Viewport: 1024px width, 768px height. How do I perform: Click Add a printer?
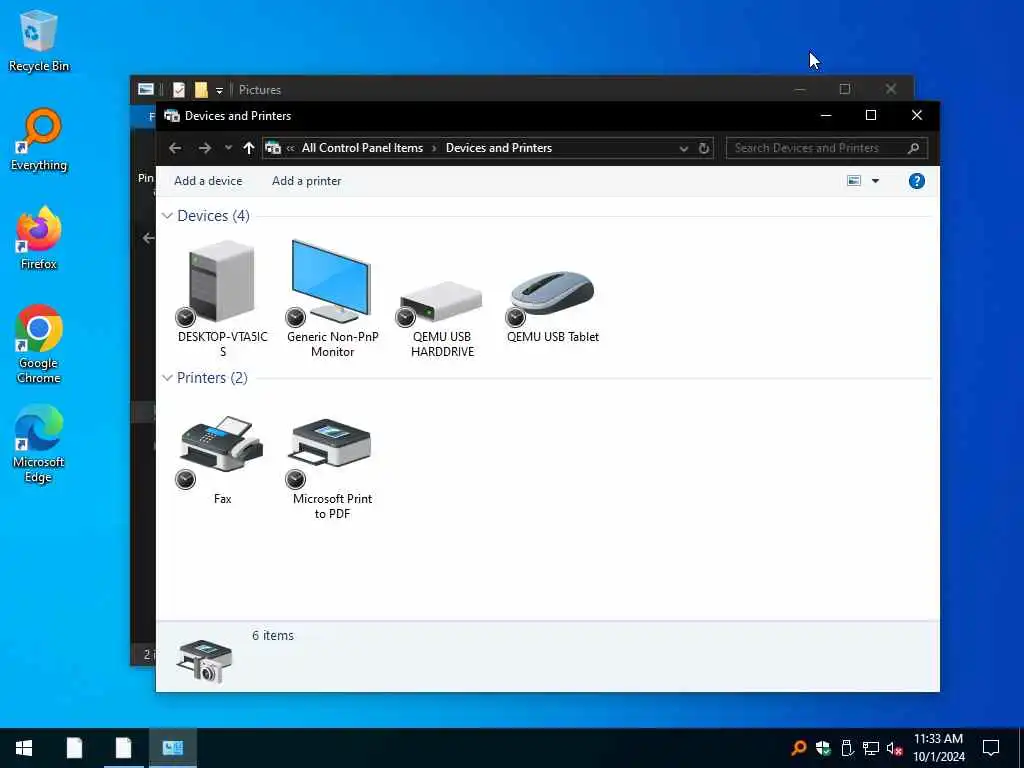click(x=306, y=181)
